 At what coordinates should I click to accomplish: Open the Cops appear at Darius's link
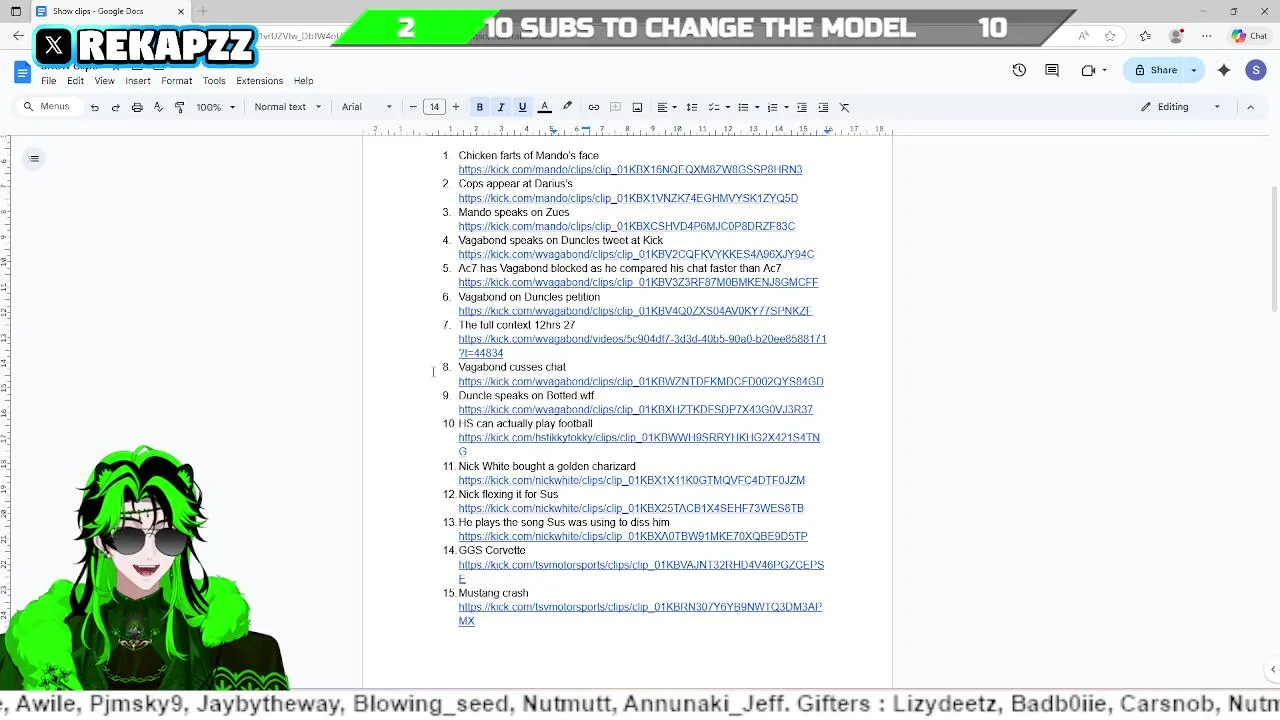click(628, 198)
